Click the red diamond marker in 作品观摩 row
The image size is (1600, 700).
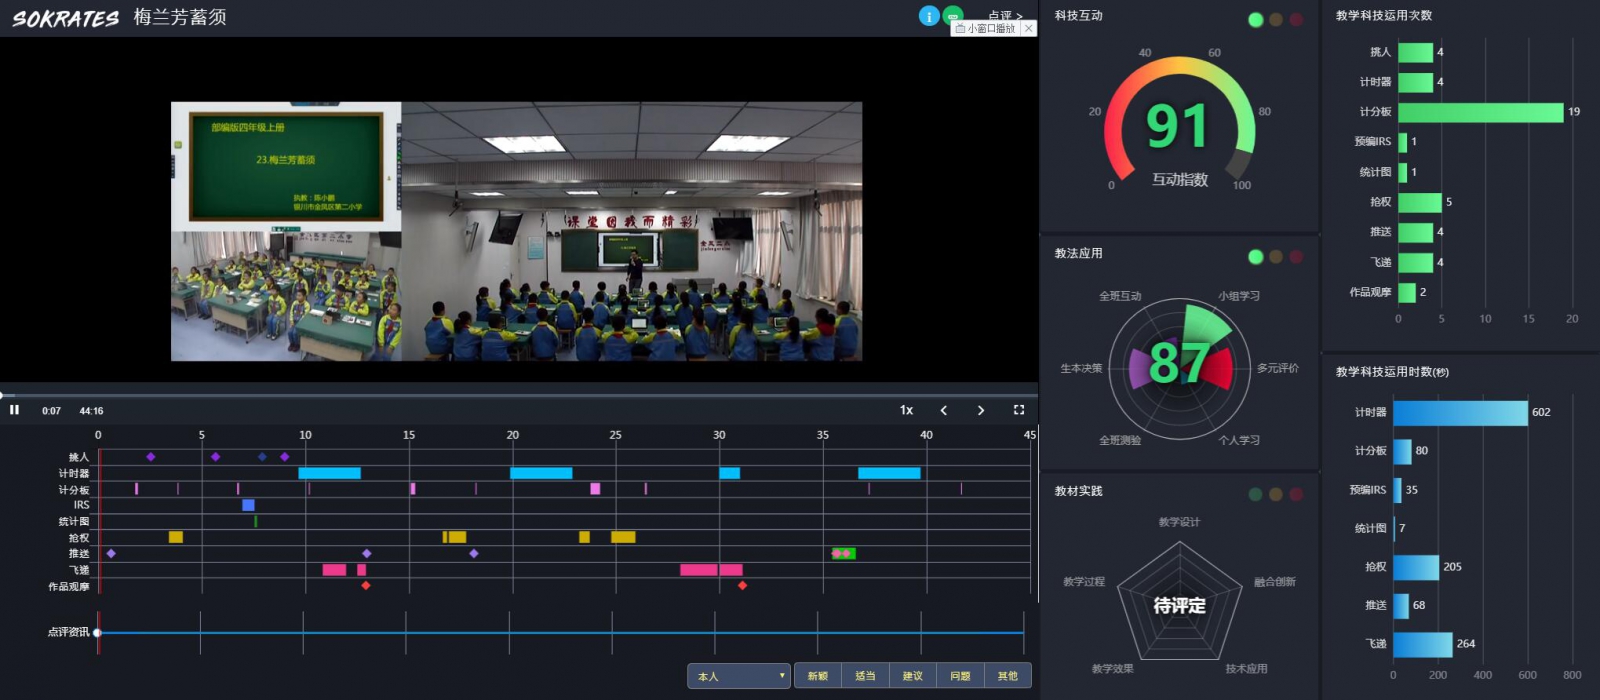[x=366, y=586]
